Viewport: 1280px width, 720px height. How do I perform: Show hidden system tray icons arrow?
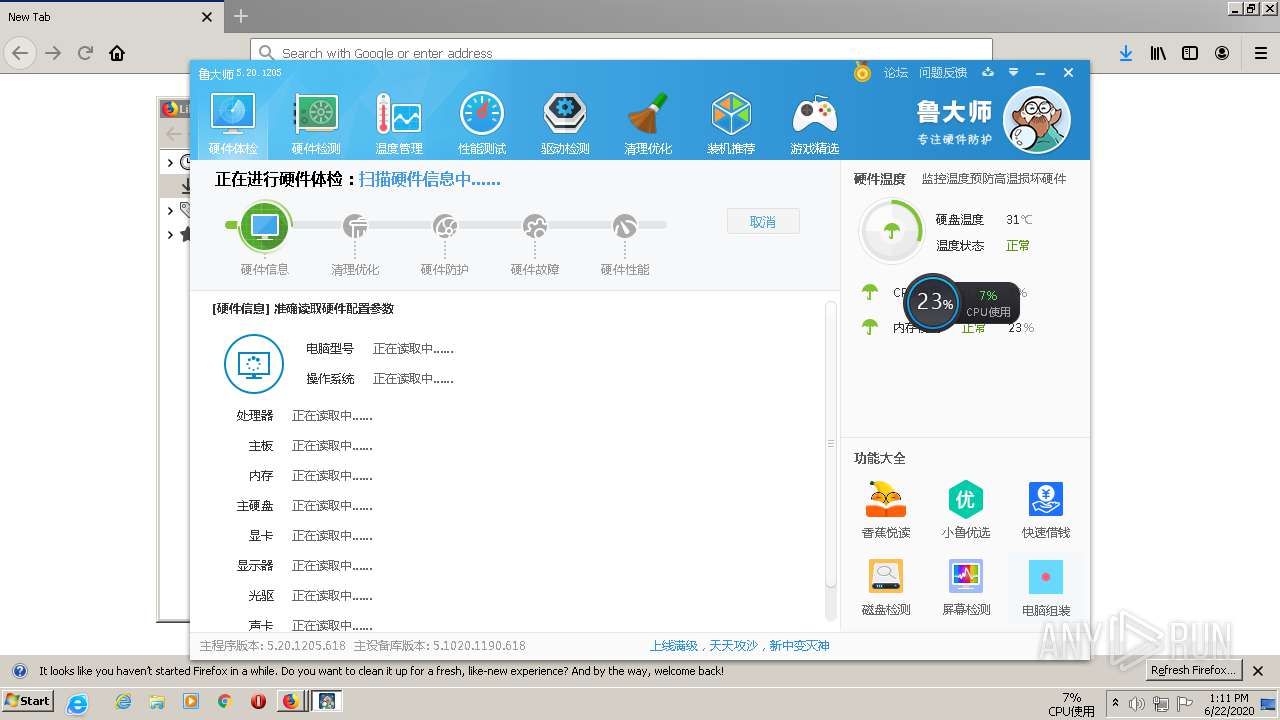1116,702
